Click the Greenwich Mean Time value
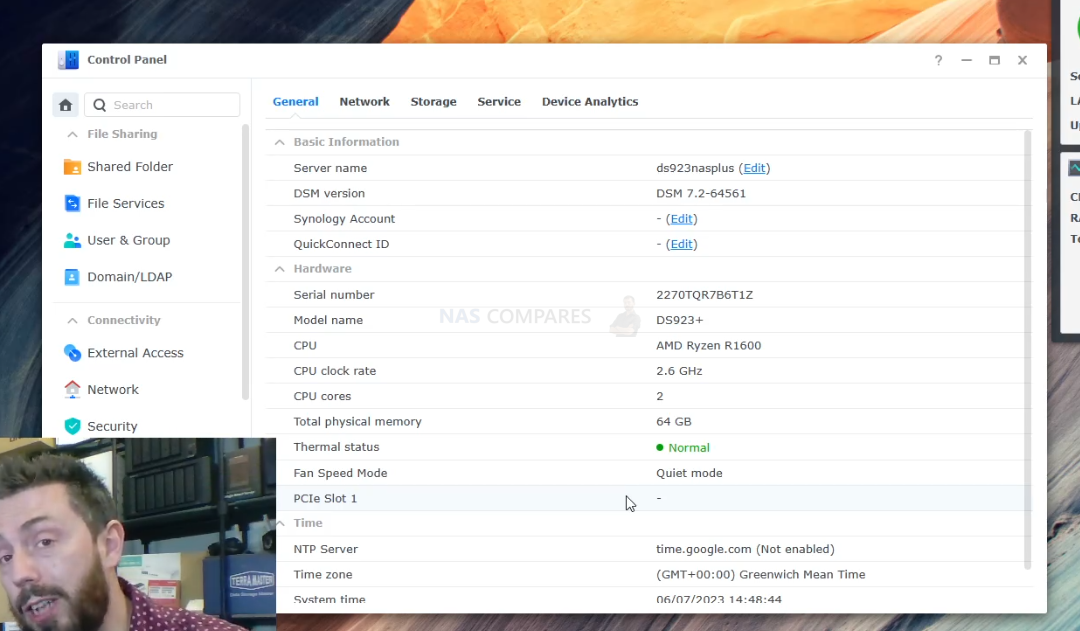 [760, 575]
